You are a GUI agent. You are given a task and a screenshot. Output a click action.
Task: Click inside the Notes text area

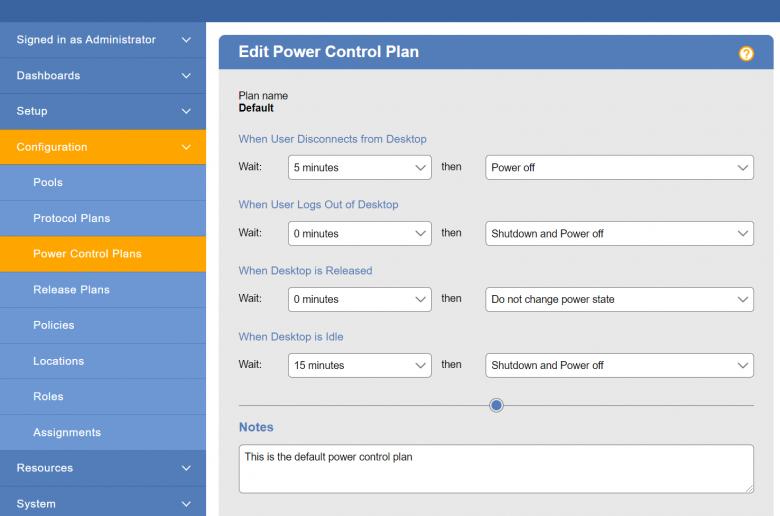[496, 469]
